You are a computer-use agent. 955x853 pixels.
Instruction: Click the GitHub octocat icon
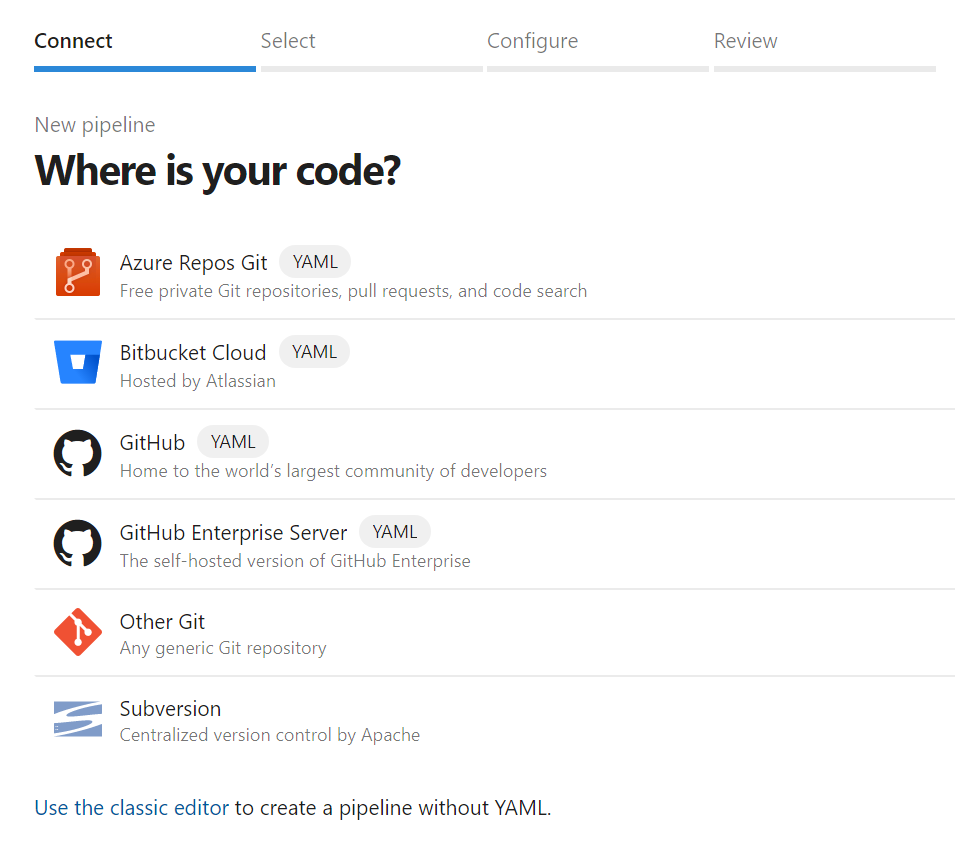(x=78, y=453)
